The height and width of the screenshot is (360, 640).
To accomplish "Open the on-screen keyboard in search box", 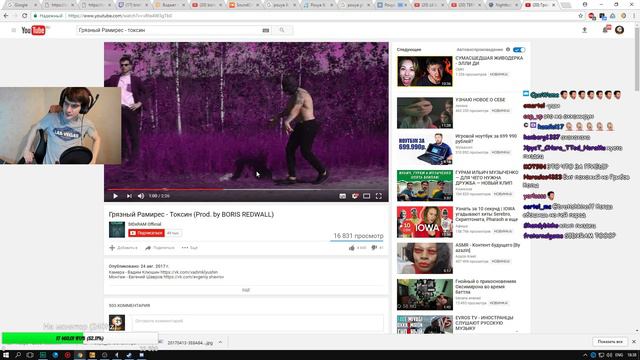I will [266, 30].
